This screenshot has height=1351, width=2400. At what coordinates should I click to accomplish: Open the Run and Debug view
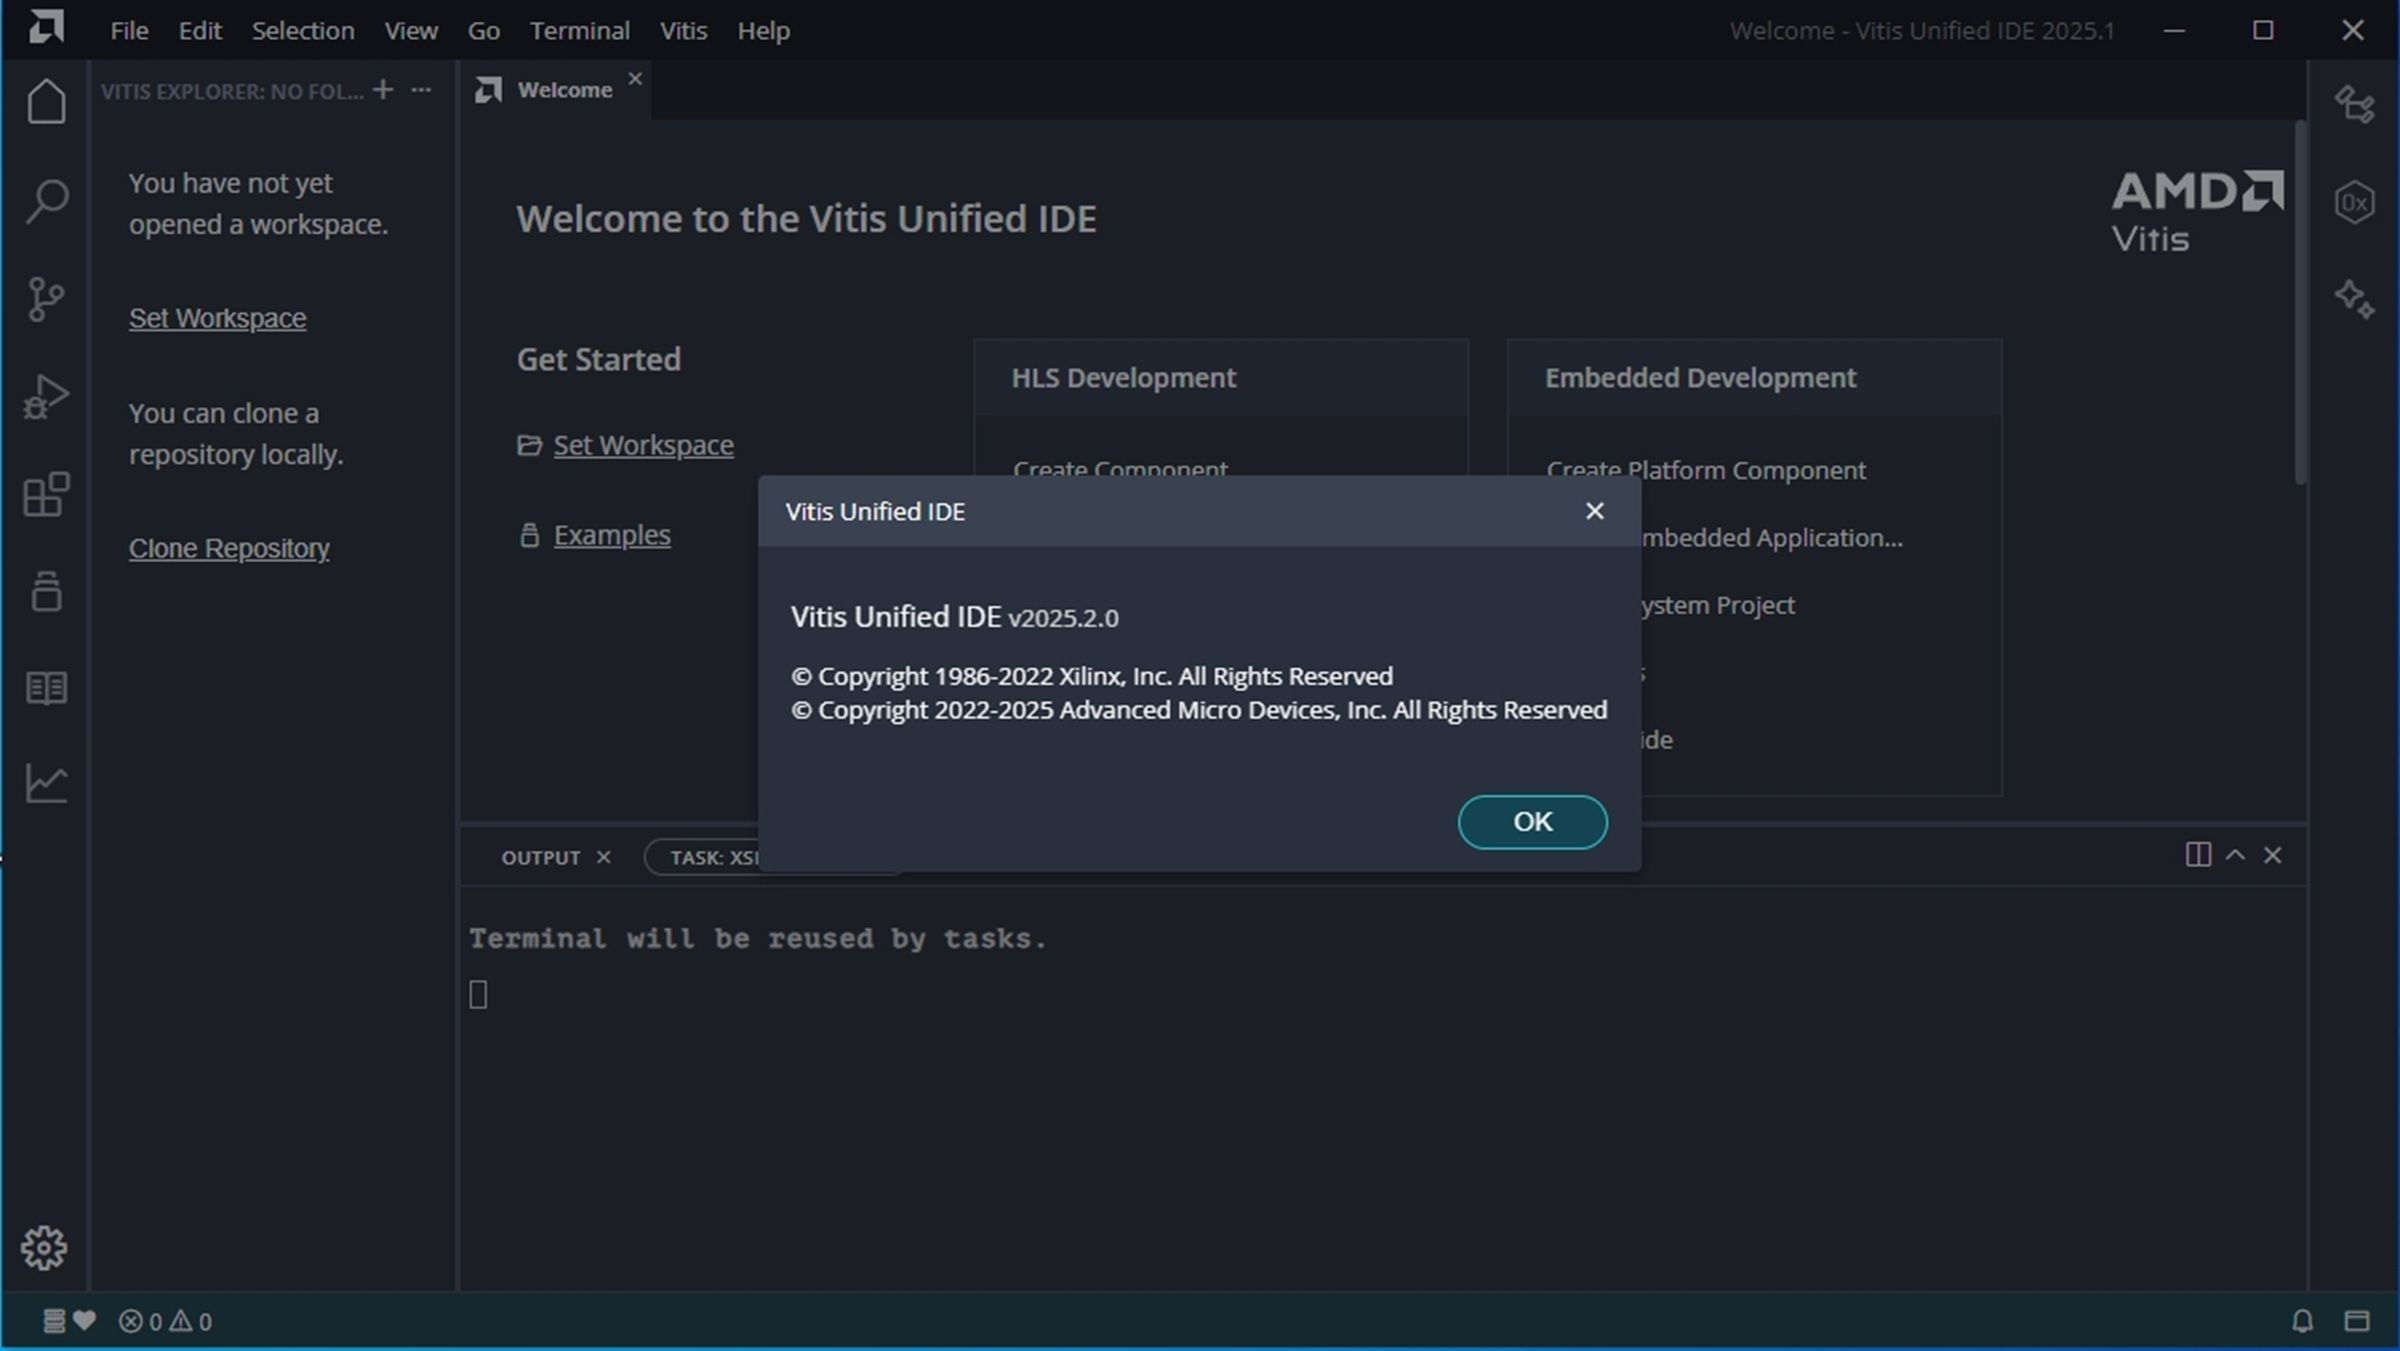click(46, 397)
